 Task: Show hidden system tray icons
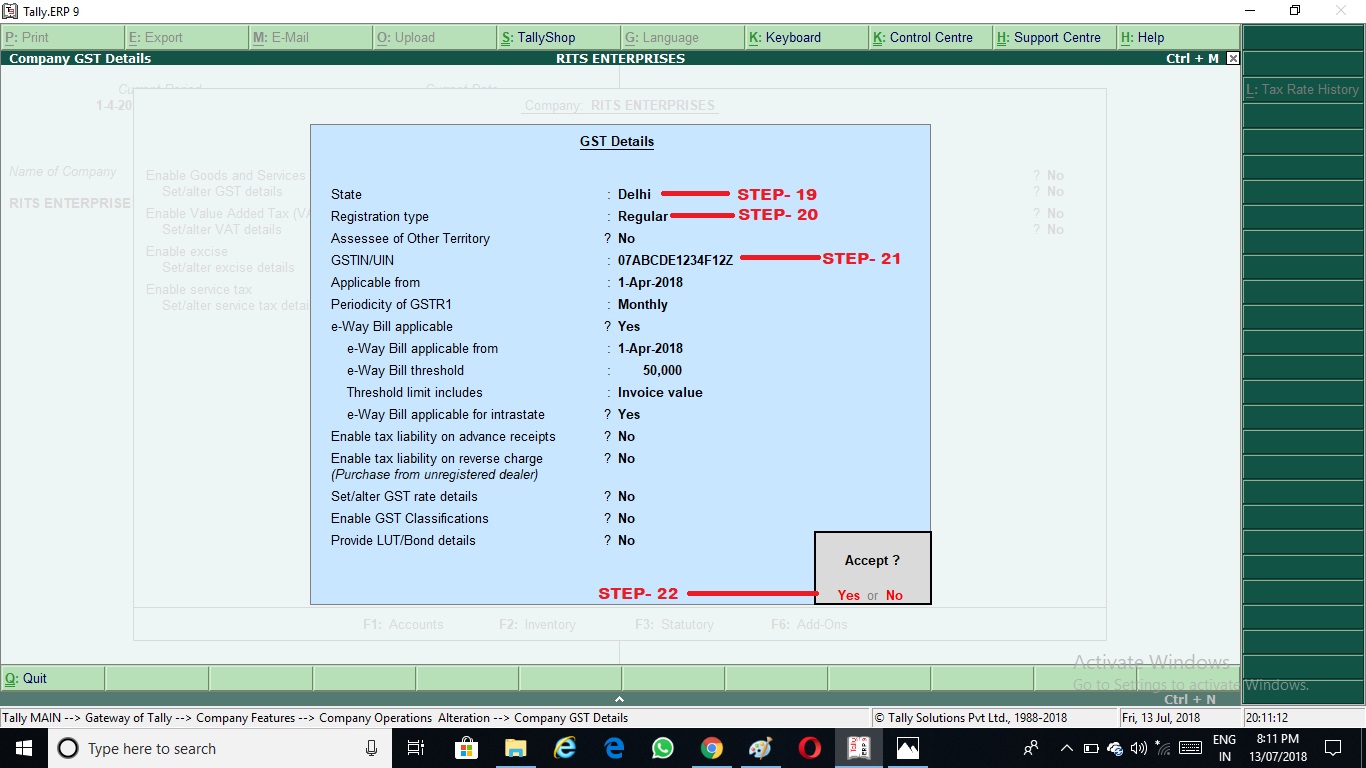1066,748
